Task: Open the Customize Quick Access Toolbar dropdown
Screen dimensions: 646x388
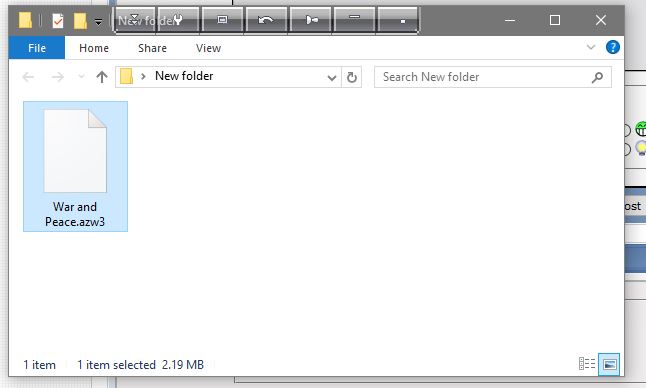Action: click(x=98, y=21)
